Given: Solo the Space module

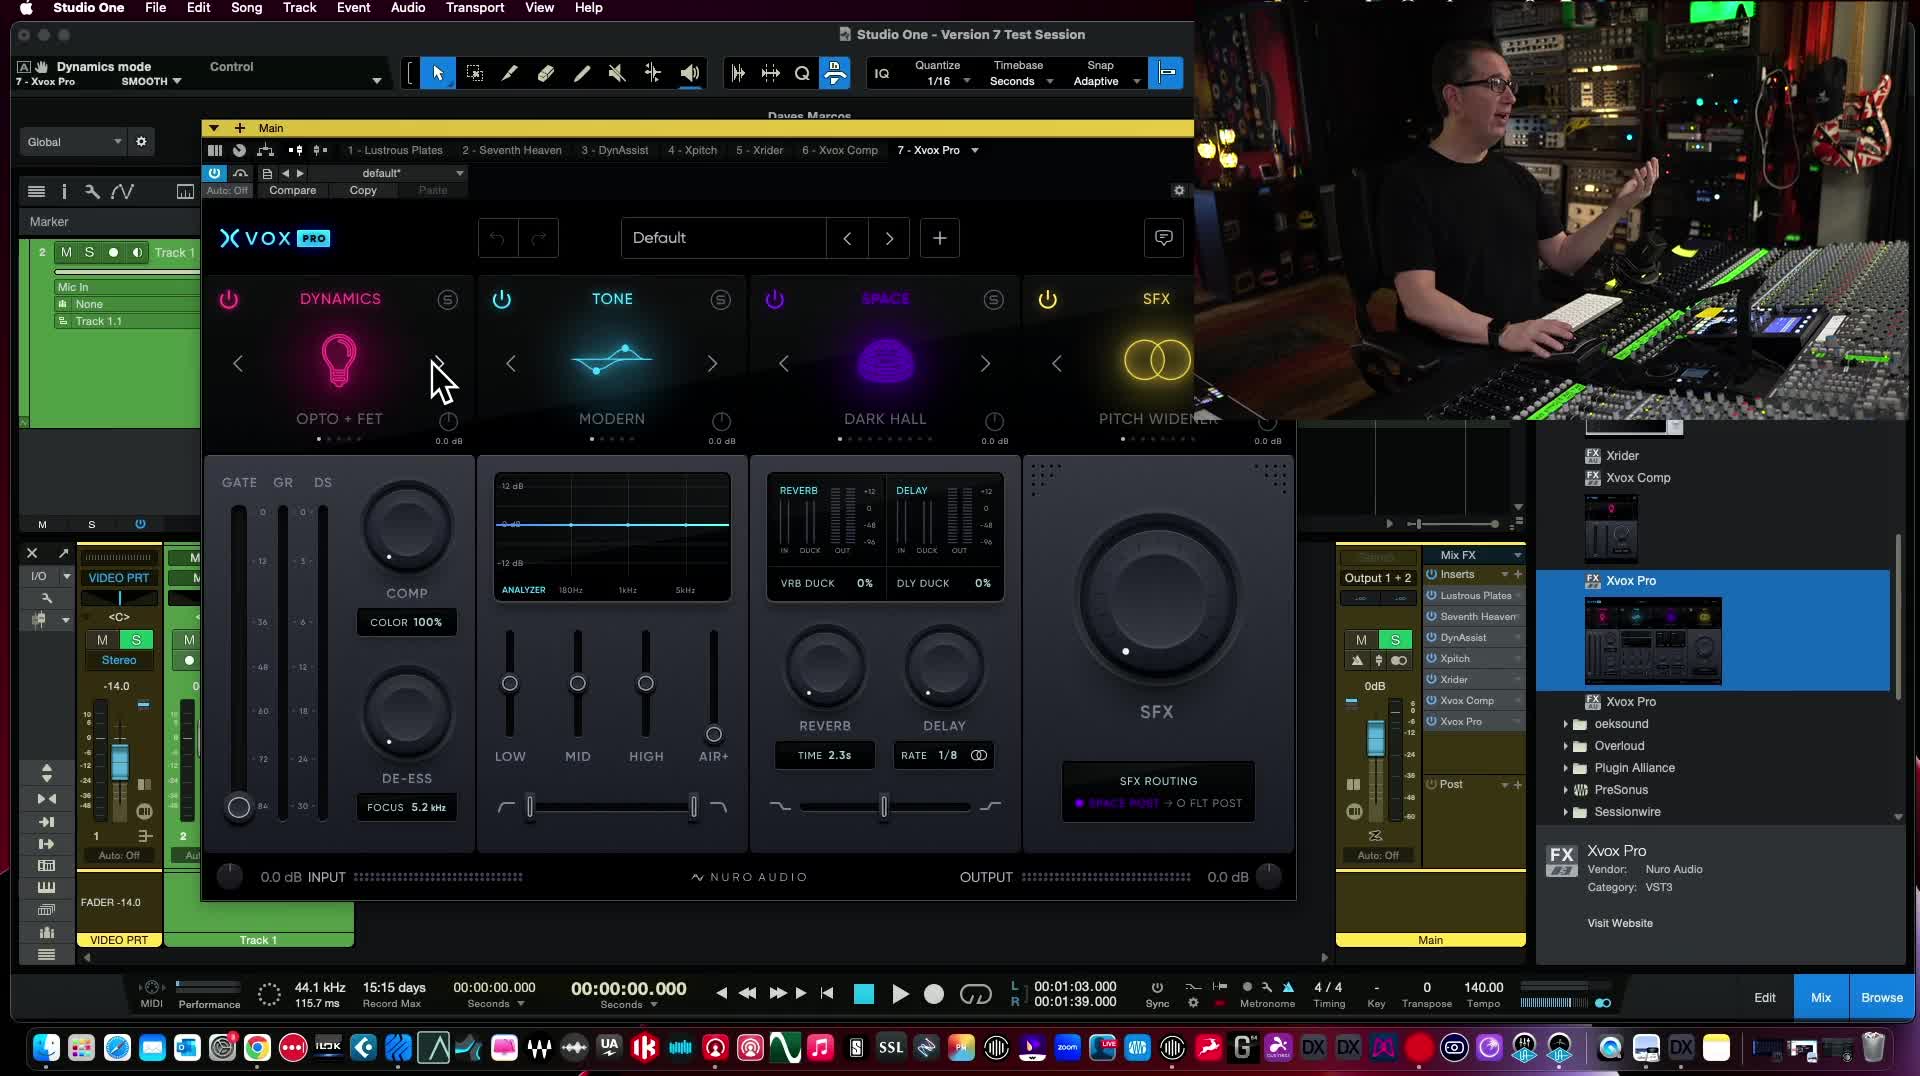Looking at the screenshot, I should coord(994,300).
